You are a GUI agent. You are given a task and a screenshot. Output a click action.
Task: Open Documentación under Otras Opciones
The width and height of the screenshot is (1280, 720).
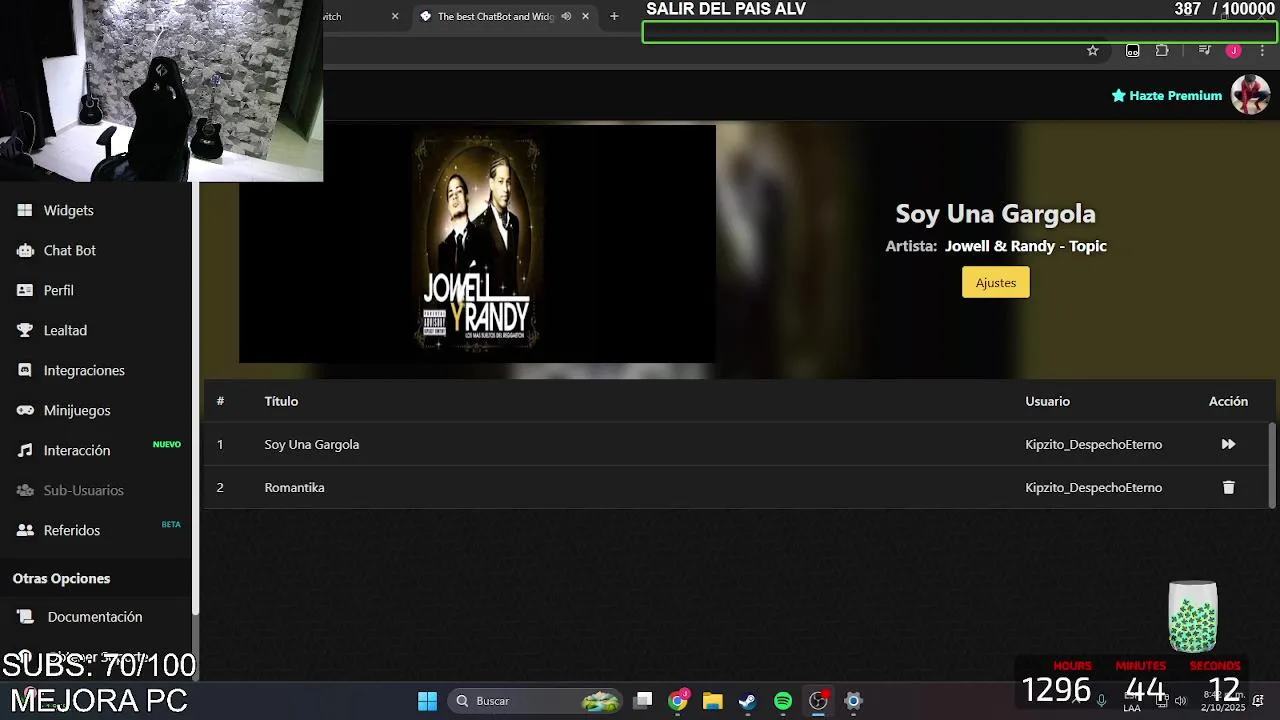pos(95,617)
